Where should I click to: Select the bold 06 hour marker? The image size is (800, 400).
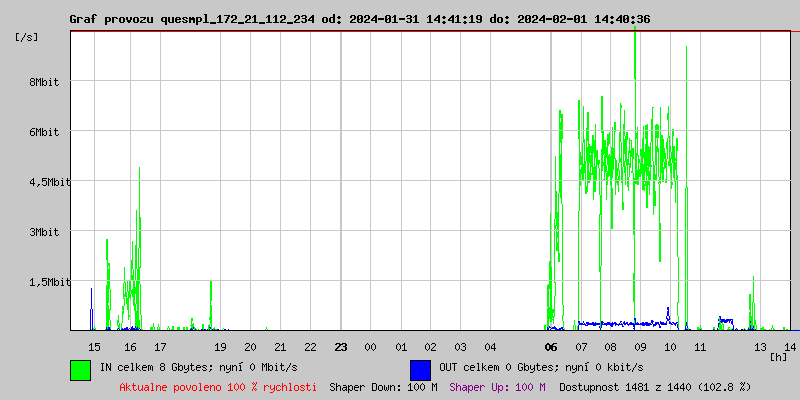(x=550, y=347)
